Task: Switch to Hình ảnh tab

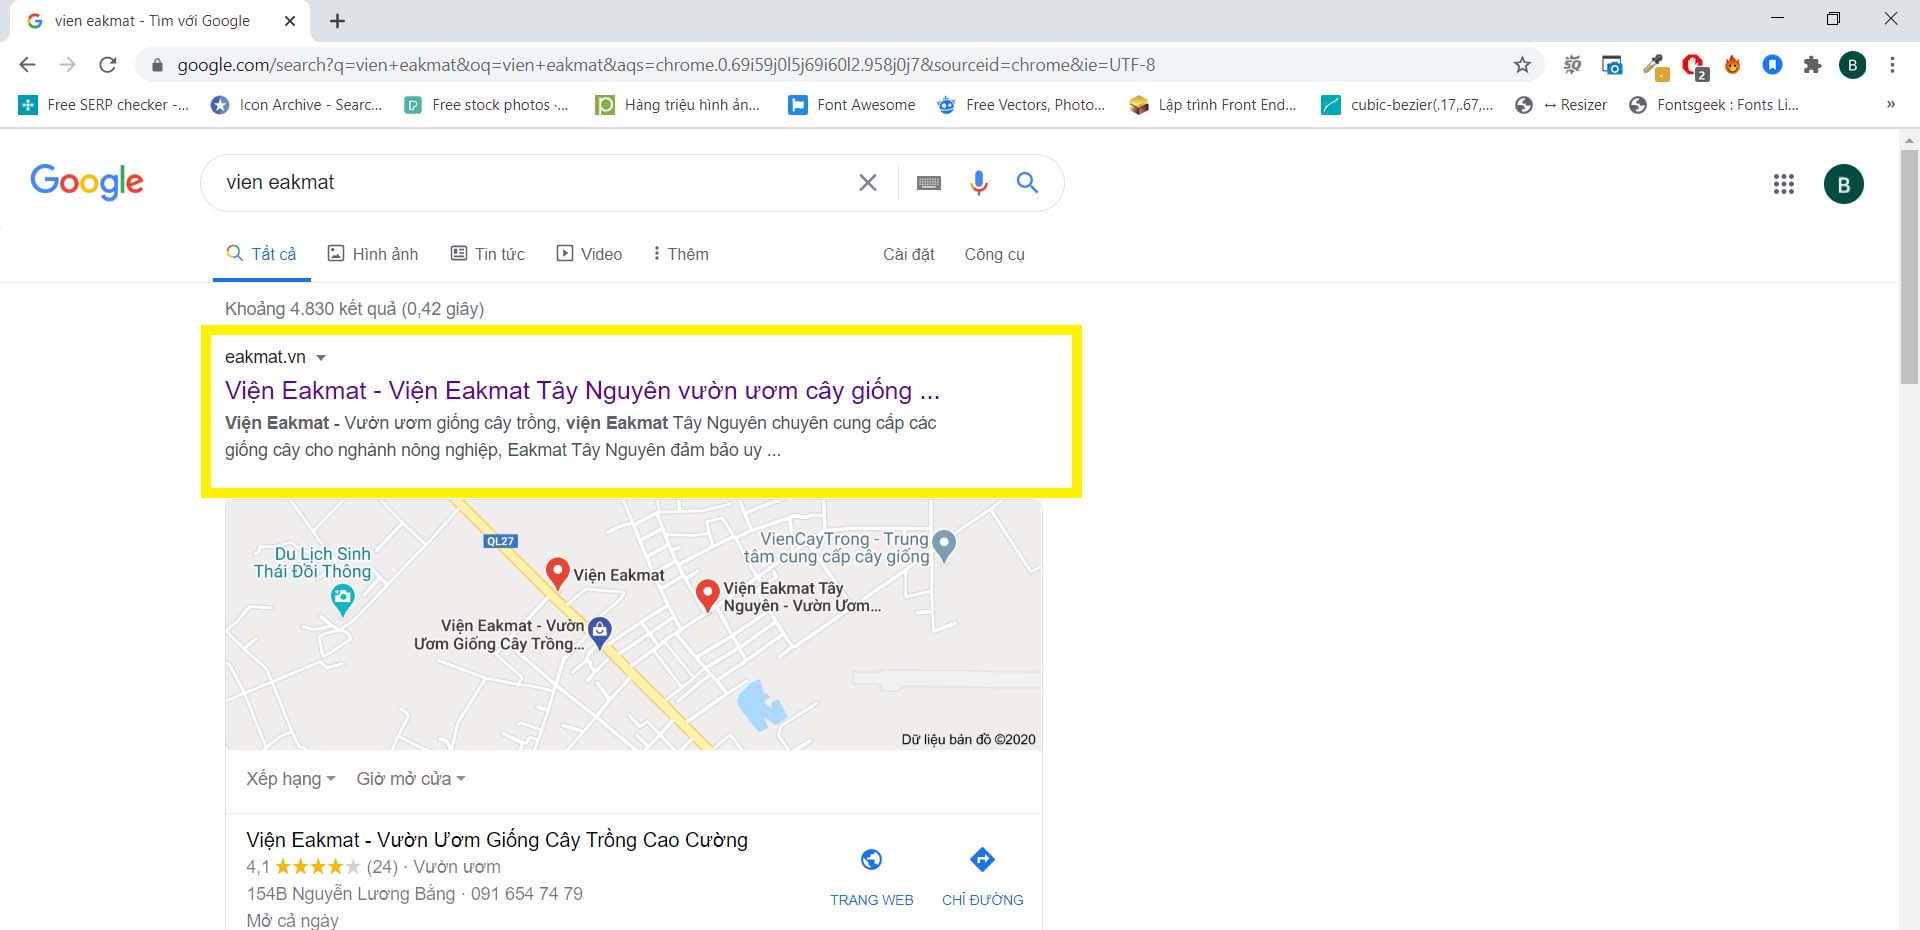Action: click(373, 254)
